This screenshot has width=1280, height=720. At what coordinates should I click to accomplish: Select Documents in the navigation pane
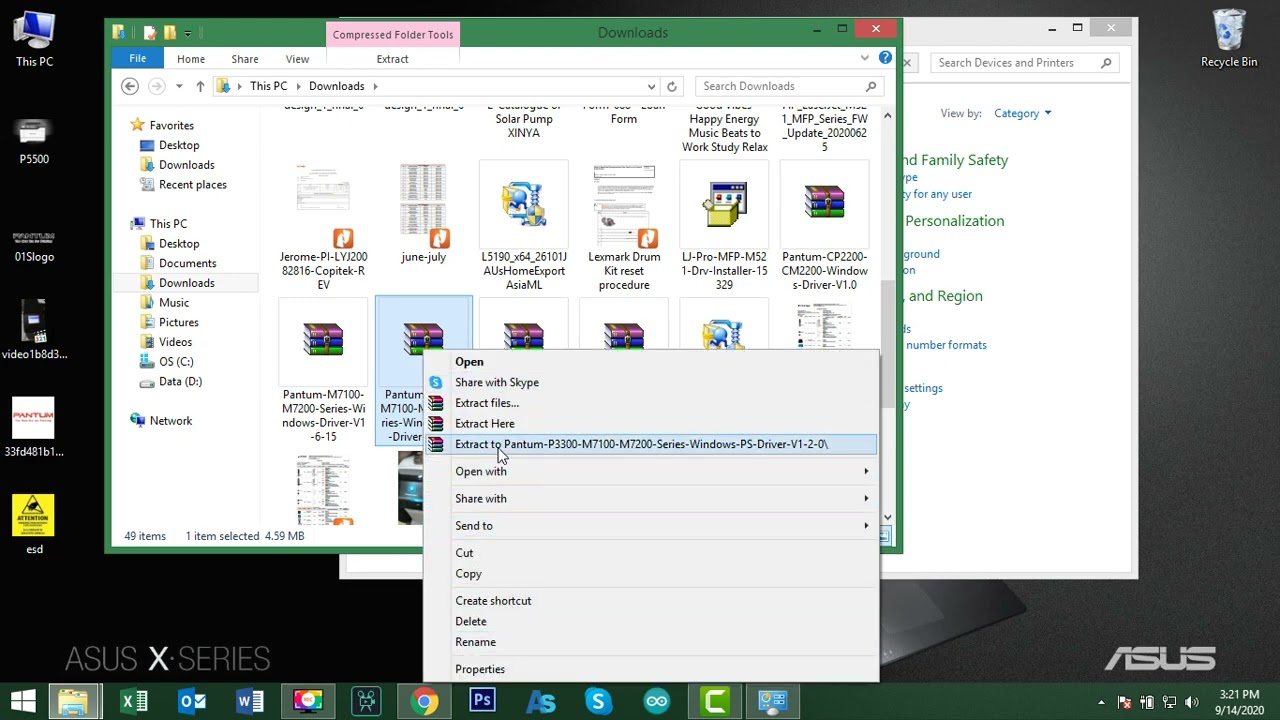187,263
